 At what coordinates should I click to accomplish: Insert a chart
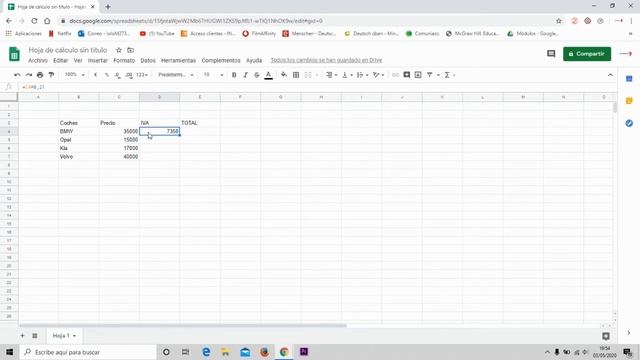point(418,75)
